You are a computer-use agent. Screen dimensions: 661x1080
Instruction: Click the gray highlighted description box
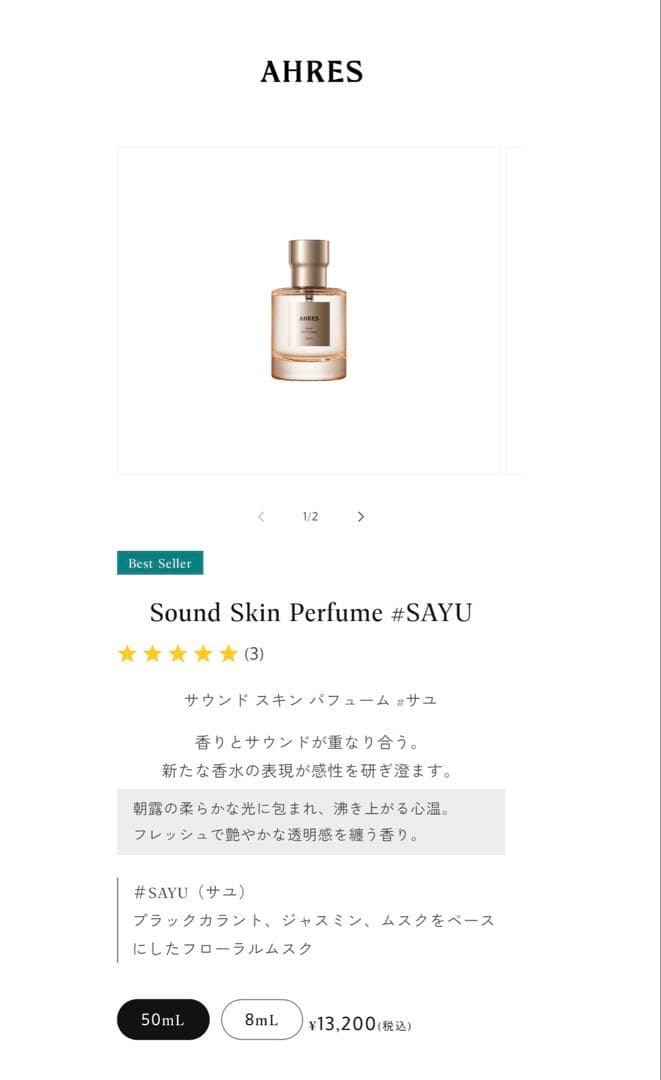311,822
